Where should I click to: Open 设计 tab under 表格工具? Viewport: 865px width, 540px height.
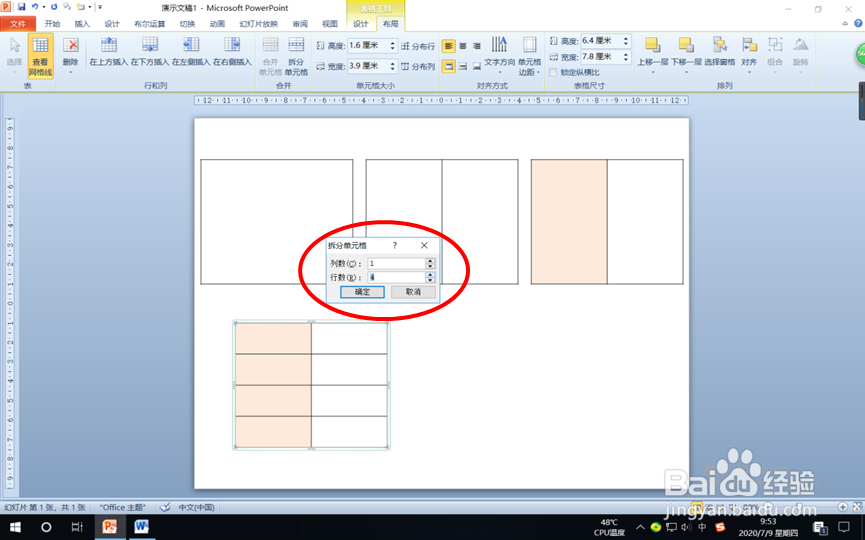(x=361, y=24)
